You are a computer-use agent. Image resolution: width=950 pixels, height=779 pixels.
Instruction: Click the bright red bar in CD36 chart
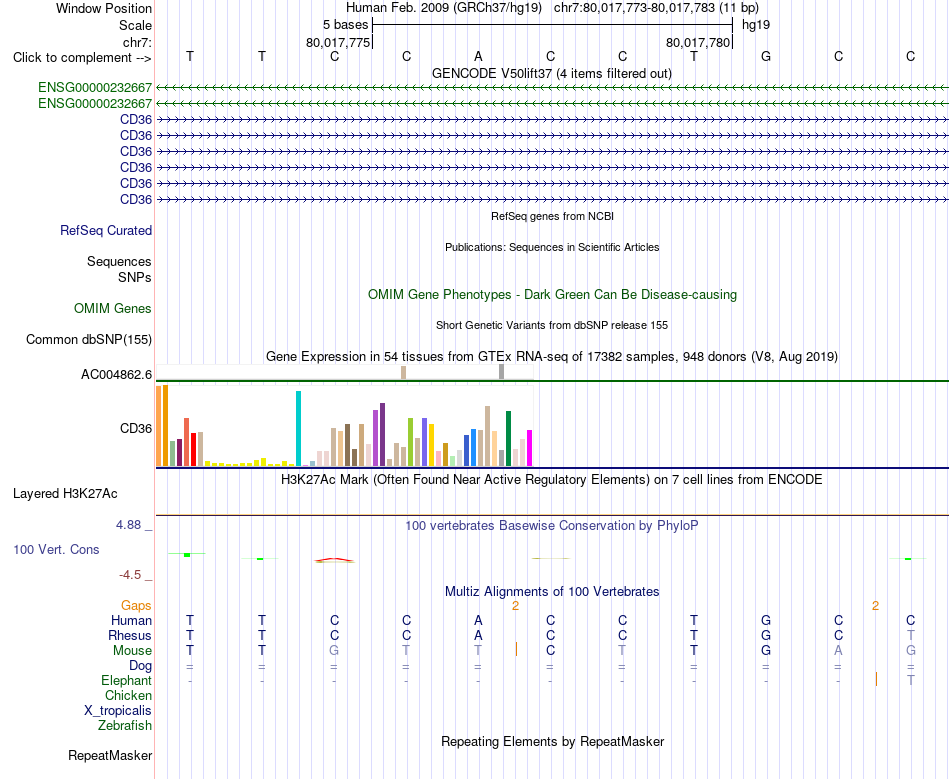click(x=193, y=449)
